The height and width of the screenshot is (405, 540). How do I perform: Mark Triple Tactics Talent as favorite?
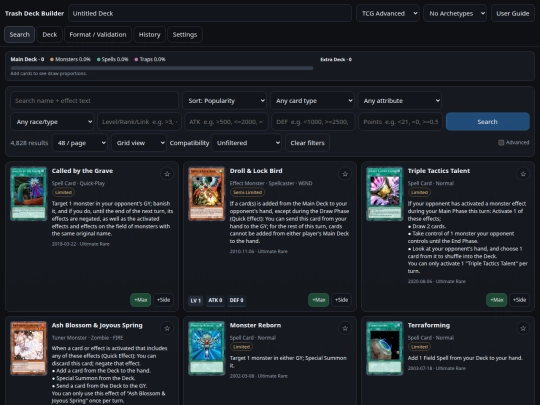tap(523, 174)
